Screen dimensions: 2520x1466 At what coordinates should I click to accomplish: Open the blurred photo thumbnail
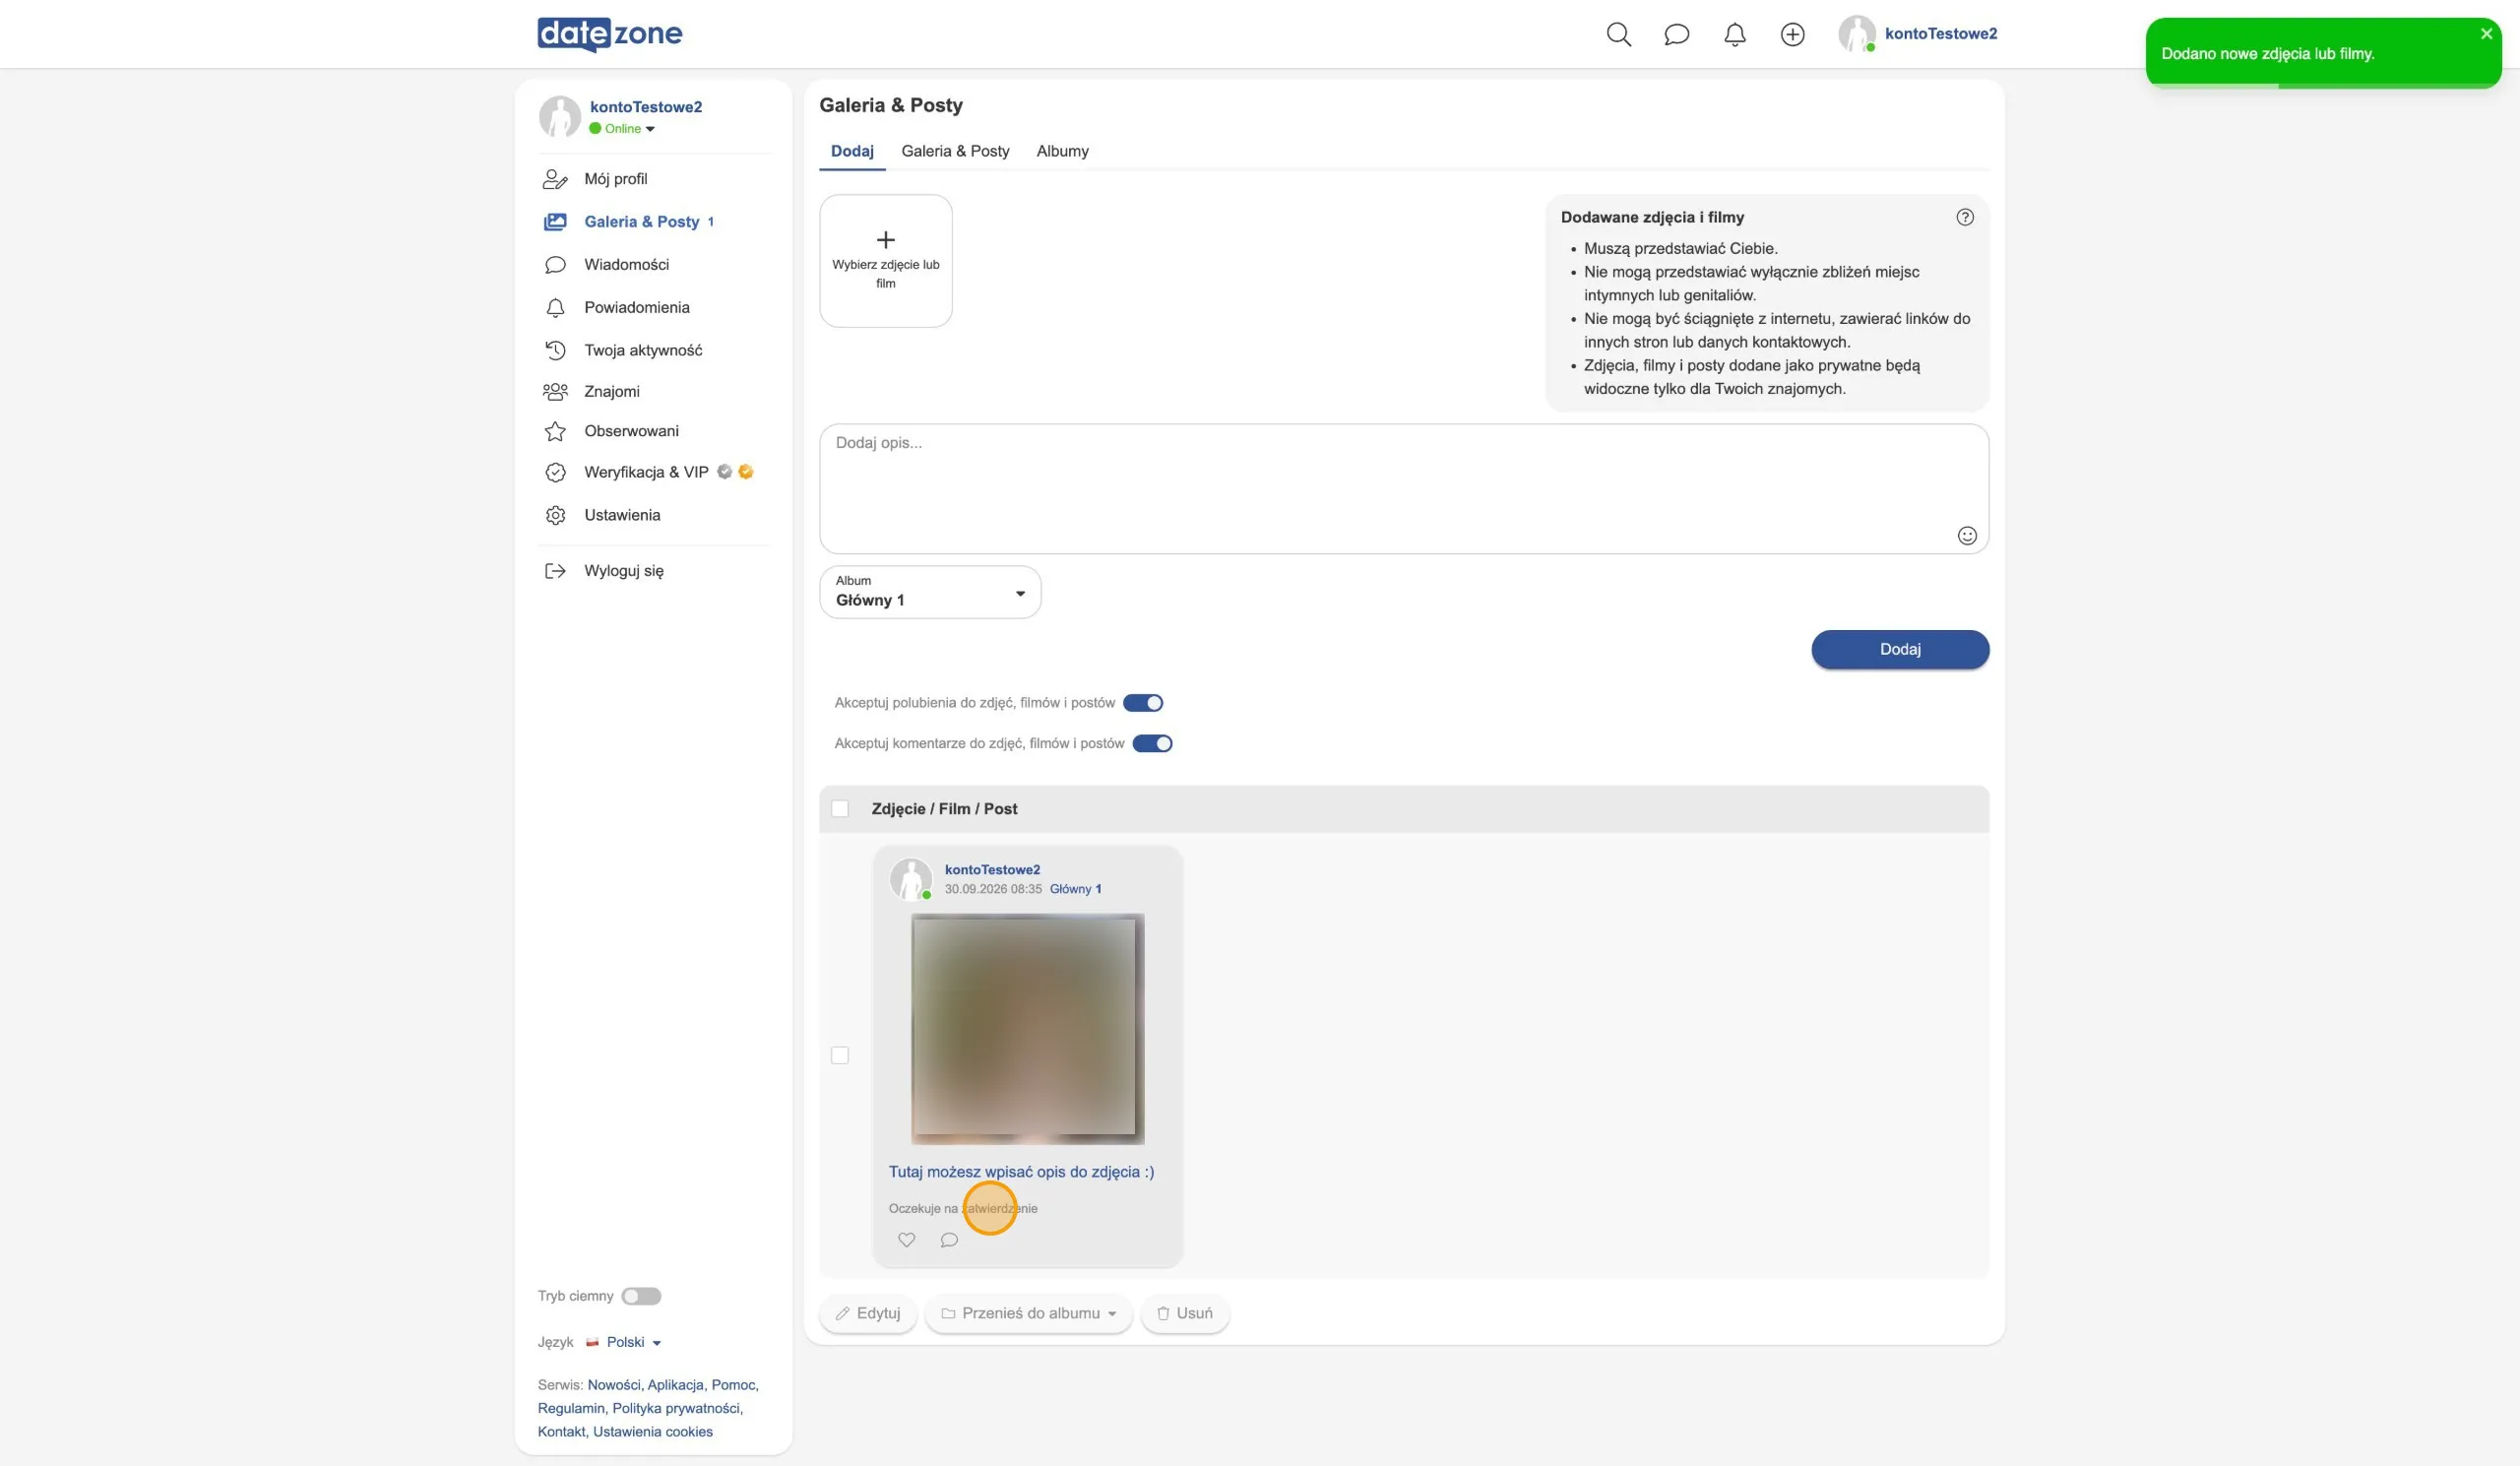(x=1026, y=1028)
